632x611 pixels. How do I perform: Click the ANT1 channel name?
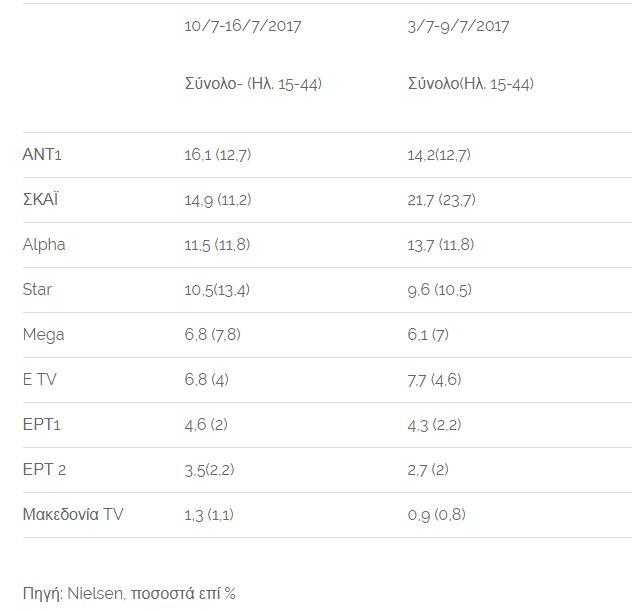pos(42,155)
